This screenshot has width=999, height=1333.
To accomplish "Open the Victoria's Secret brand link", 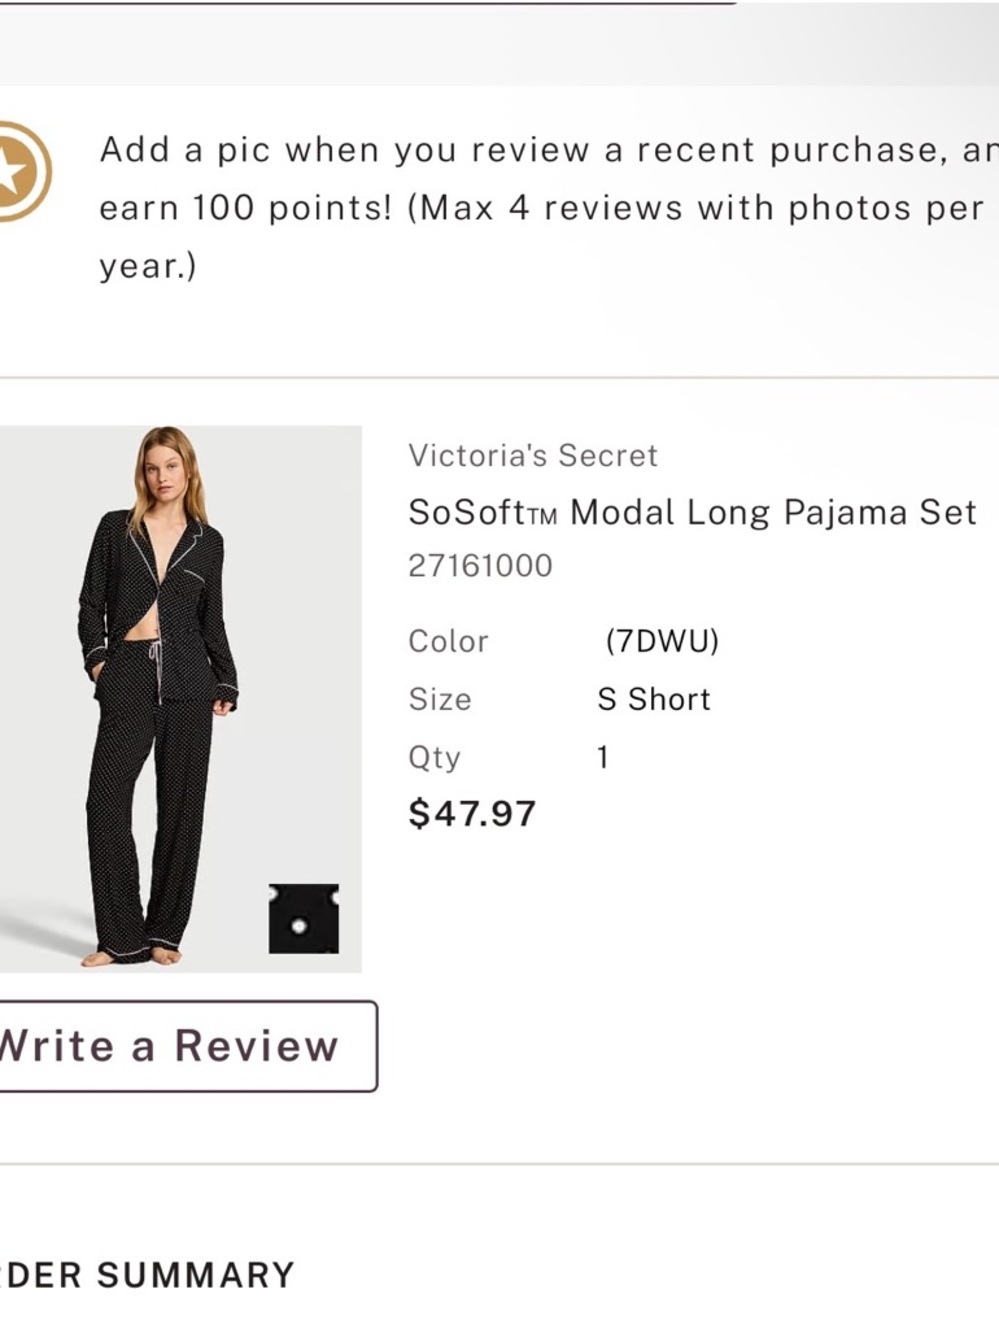I will 532,455.
